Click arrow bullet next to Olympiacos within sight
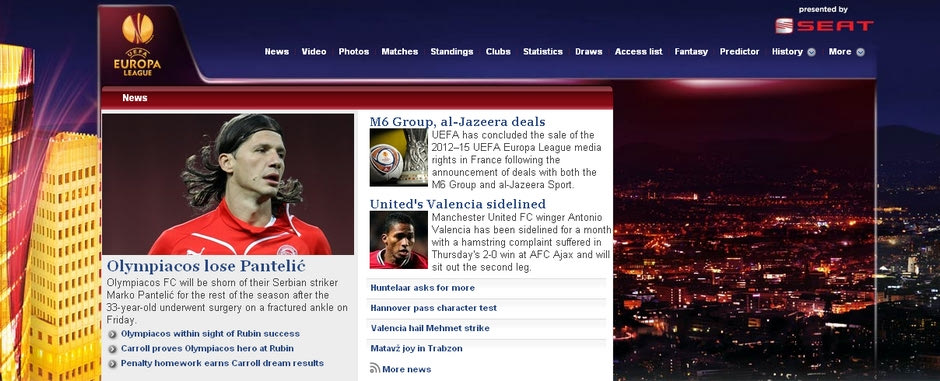 (x=113, y=334)
